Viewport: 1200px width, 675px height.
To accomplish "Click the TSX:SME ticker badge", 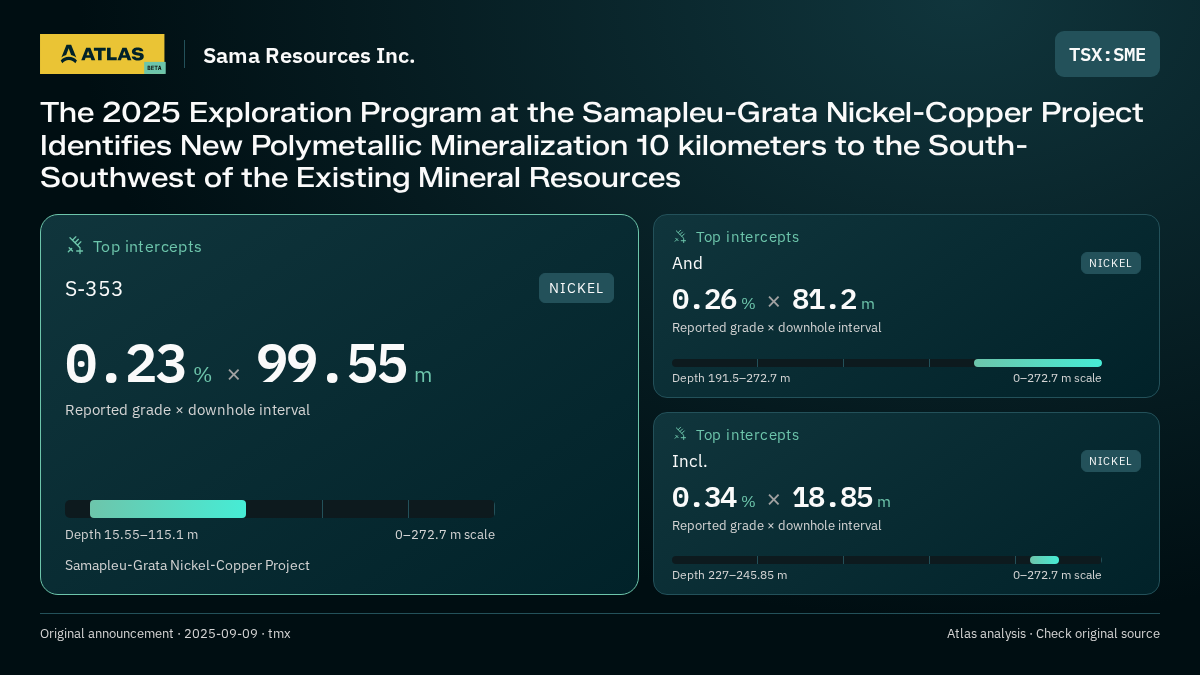I will 1107,54.
